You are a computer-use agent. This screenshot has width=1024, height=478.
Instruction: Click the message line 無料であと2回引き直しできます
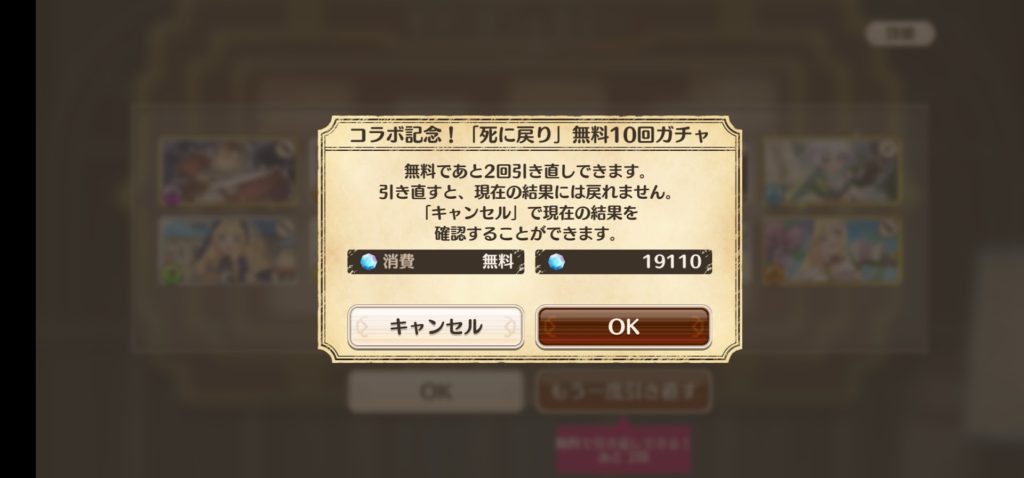click(526, 172)
